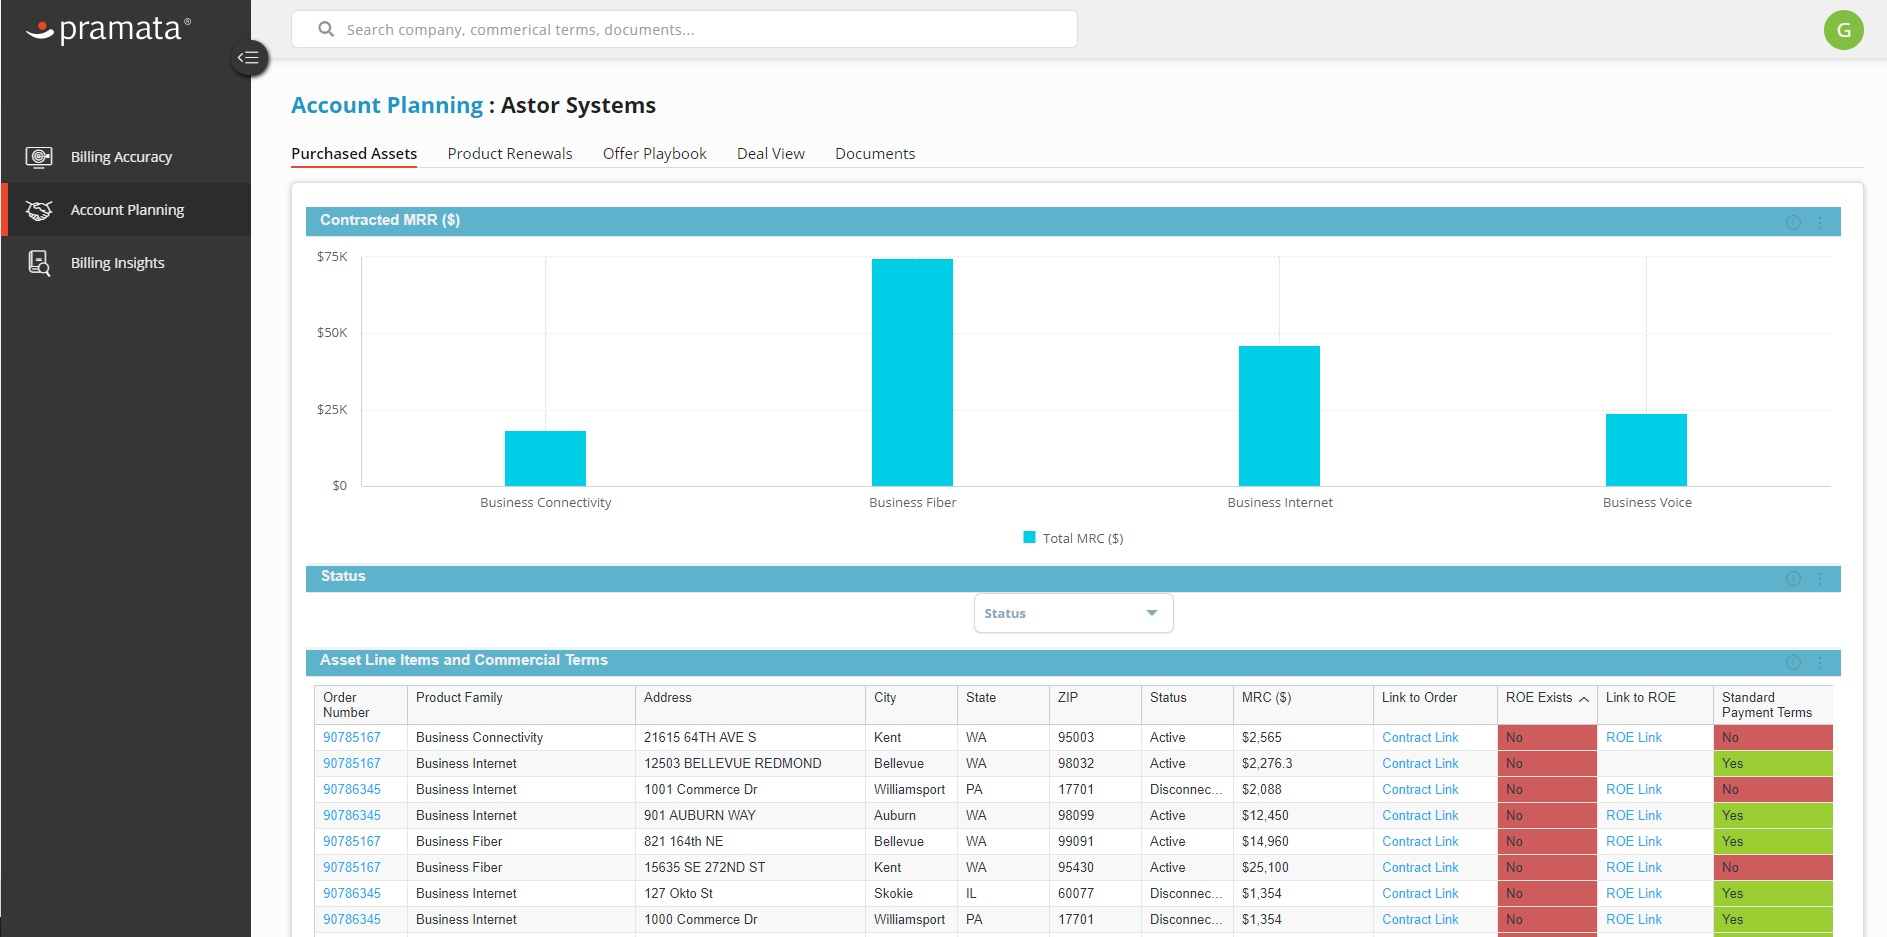Open ROE Link for 21615 64TH AVE S
The image size is (1887, 937).
pyautogui.click(x=1634, y=737)
